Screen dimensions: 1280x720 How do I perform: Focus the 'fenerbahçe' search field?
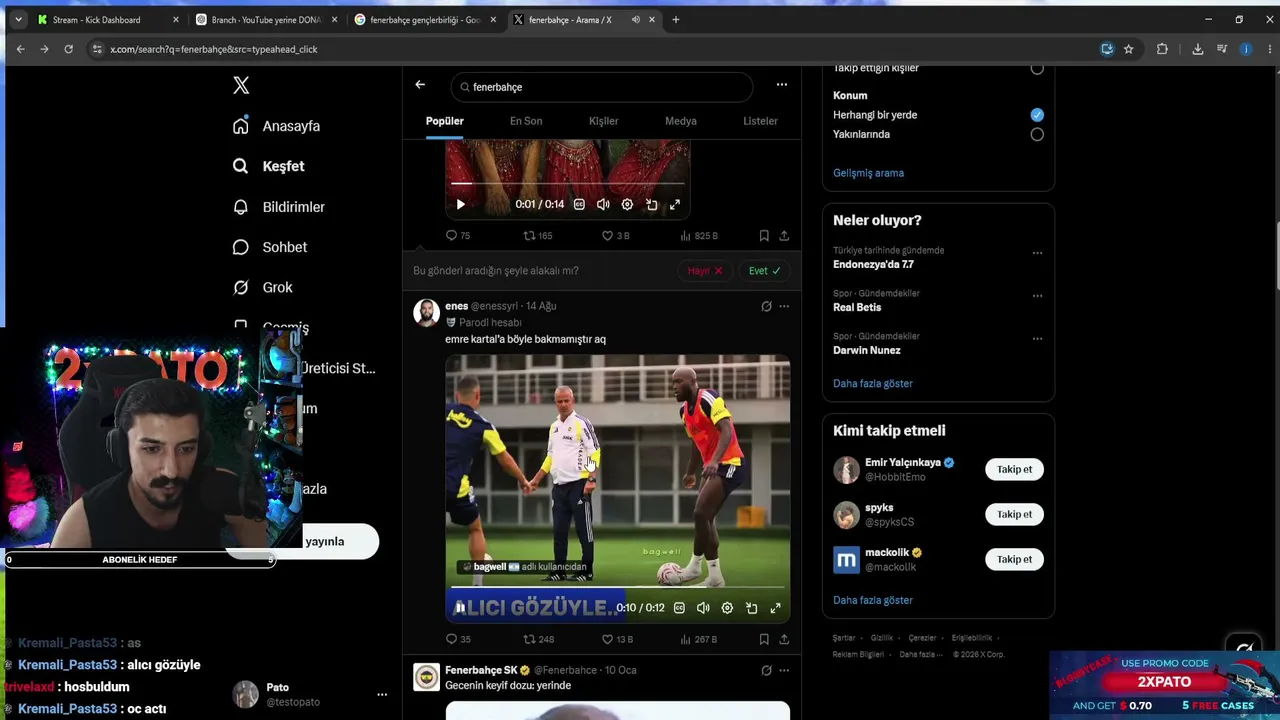(601, 87)
